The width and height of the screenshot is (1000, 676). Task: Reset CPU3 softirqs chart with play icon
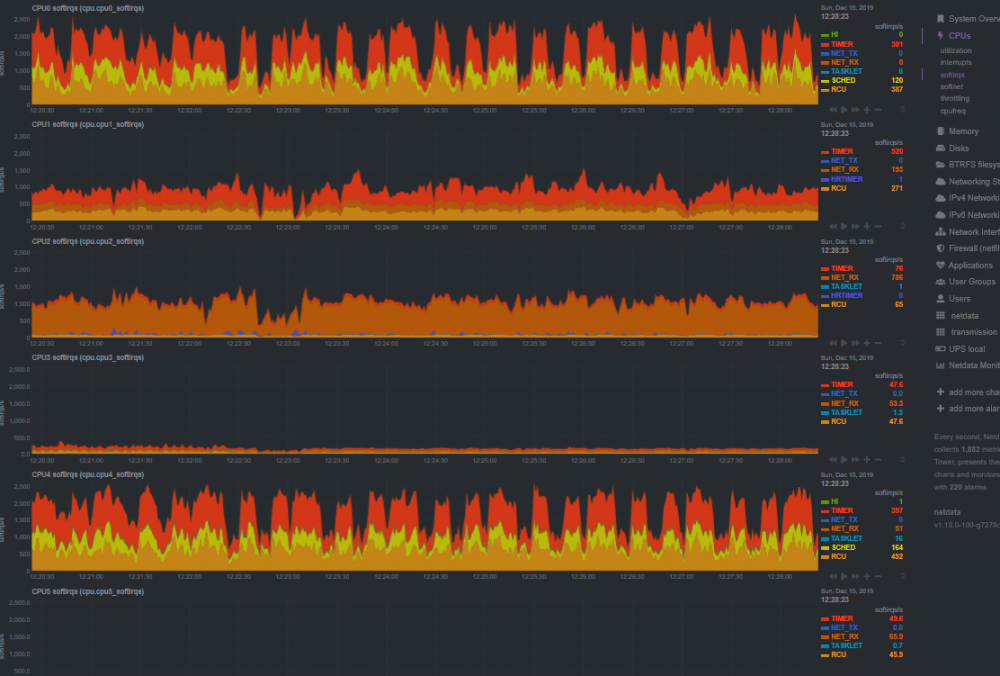[x=844, y=459]
